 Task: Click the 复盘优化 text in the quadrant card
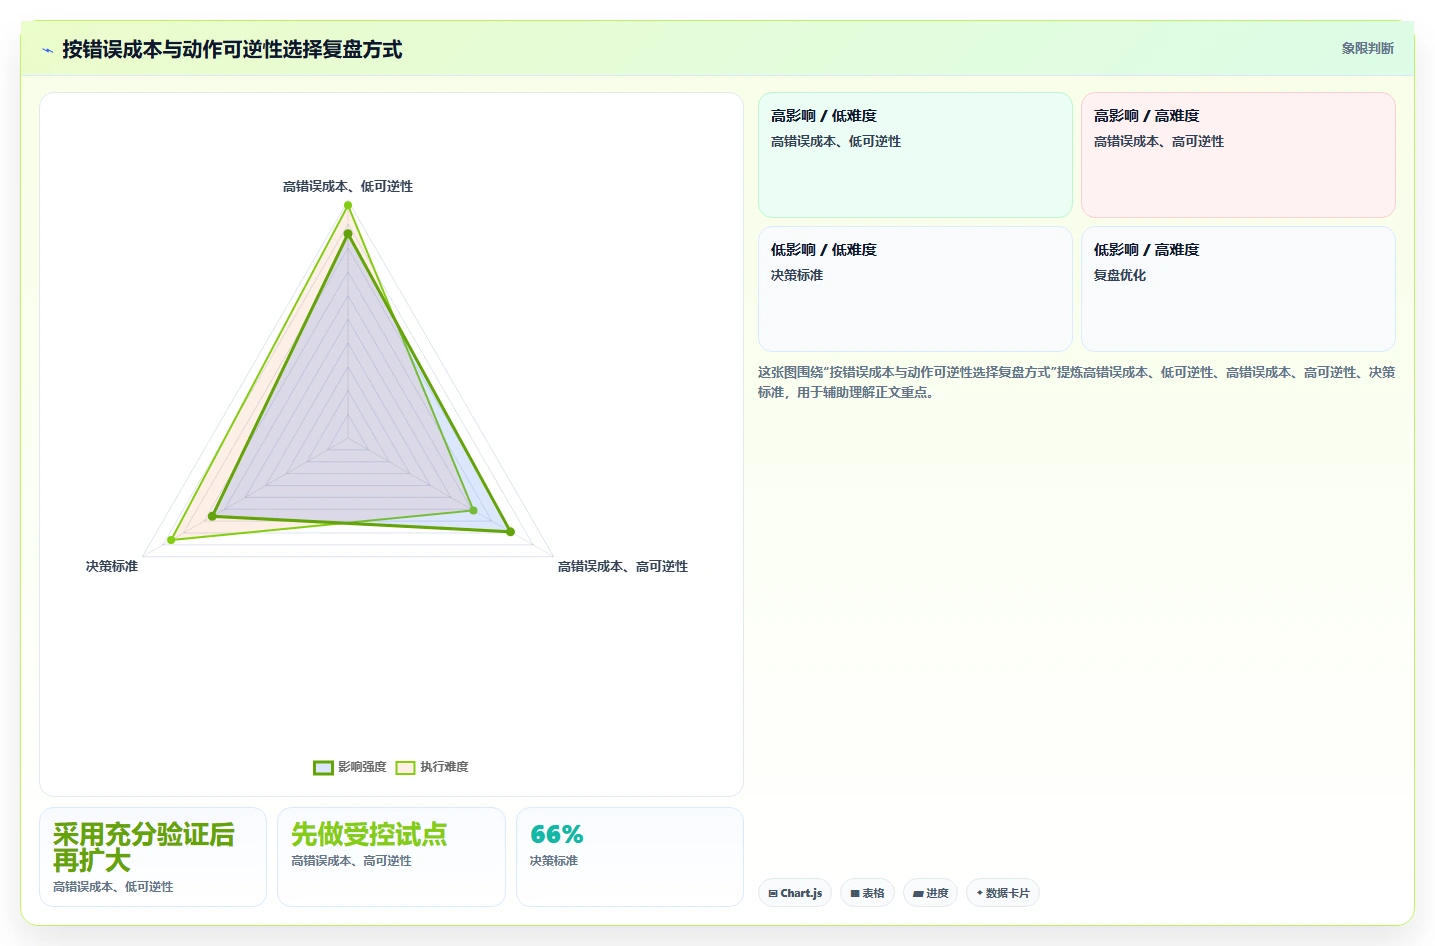click(x=1120, y=275)
